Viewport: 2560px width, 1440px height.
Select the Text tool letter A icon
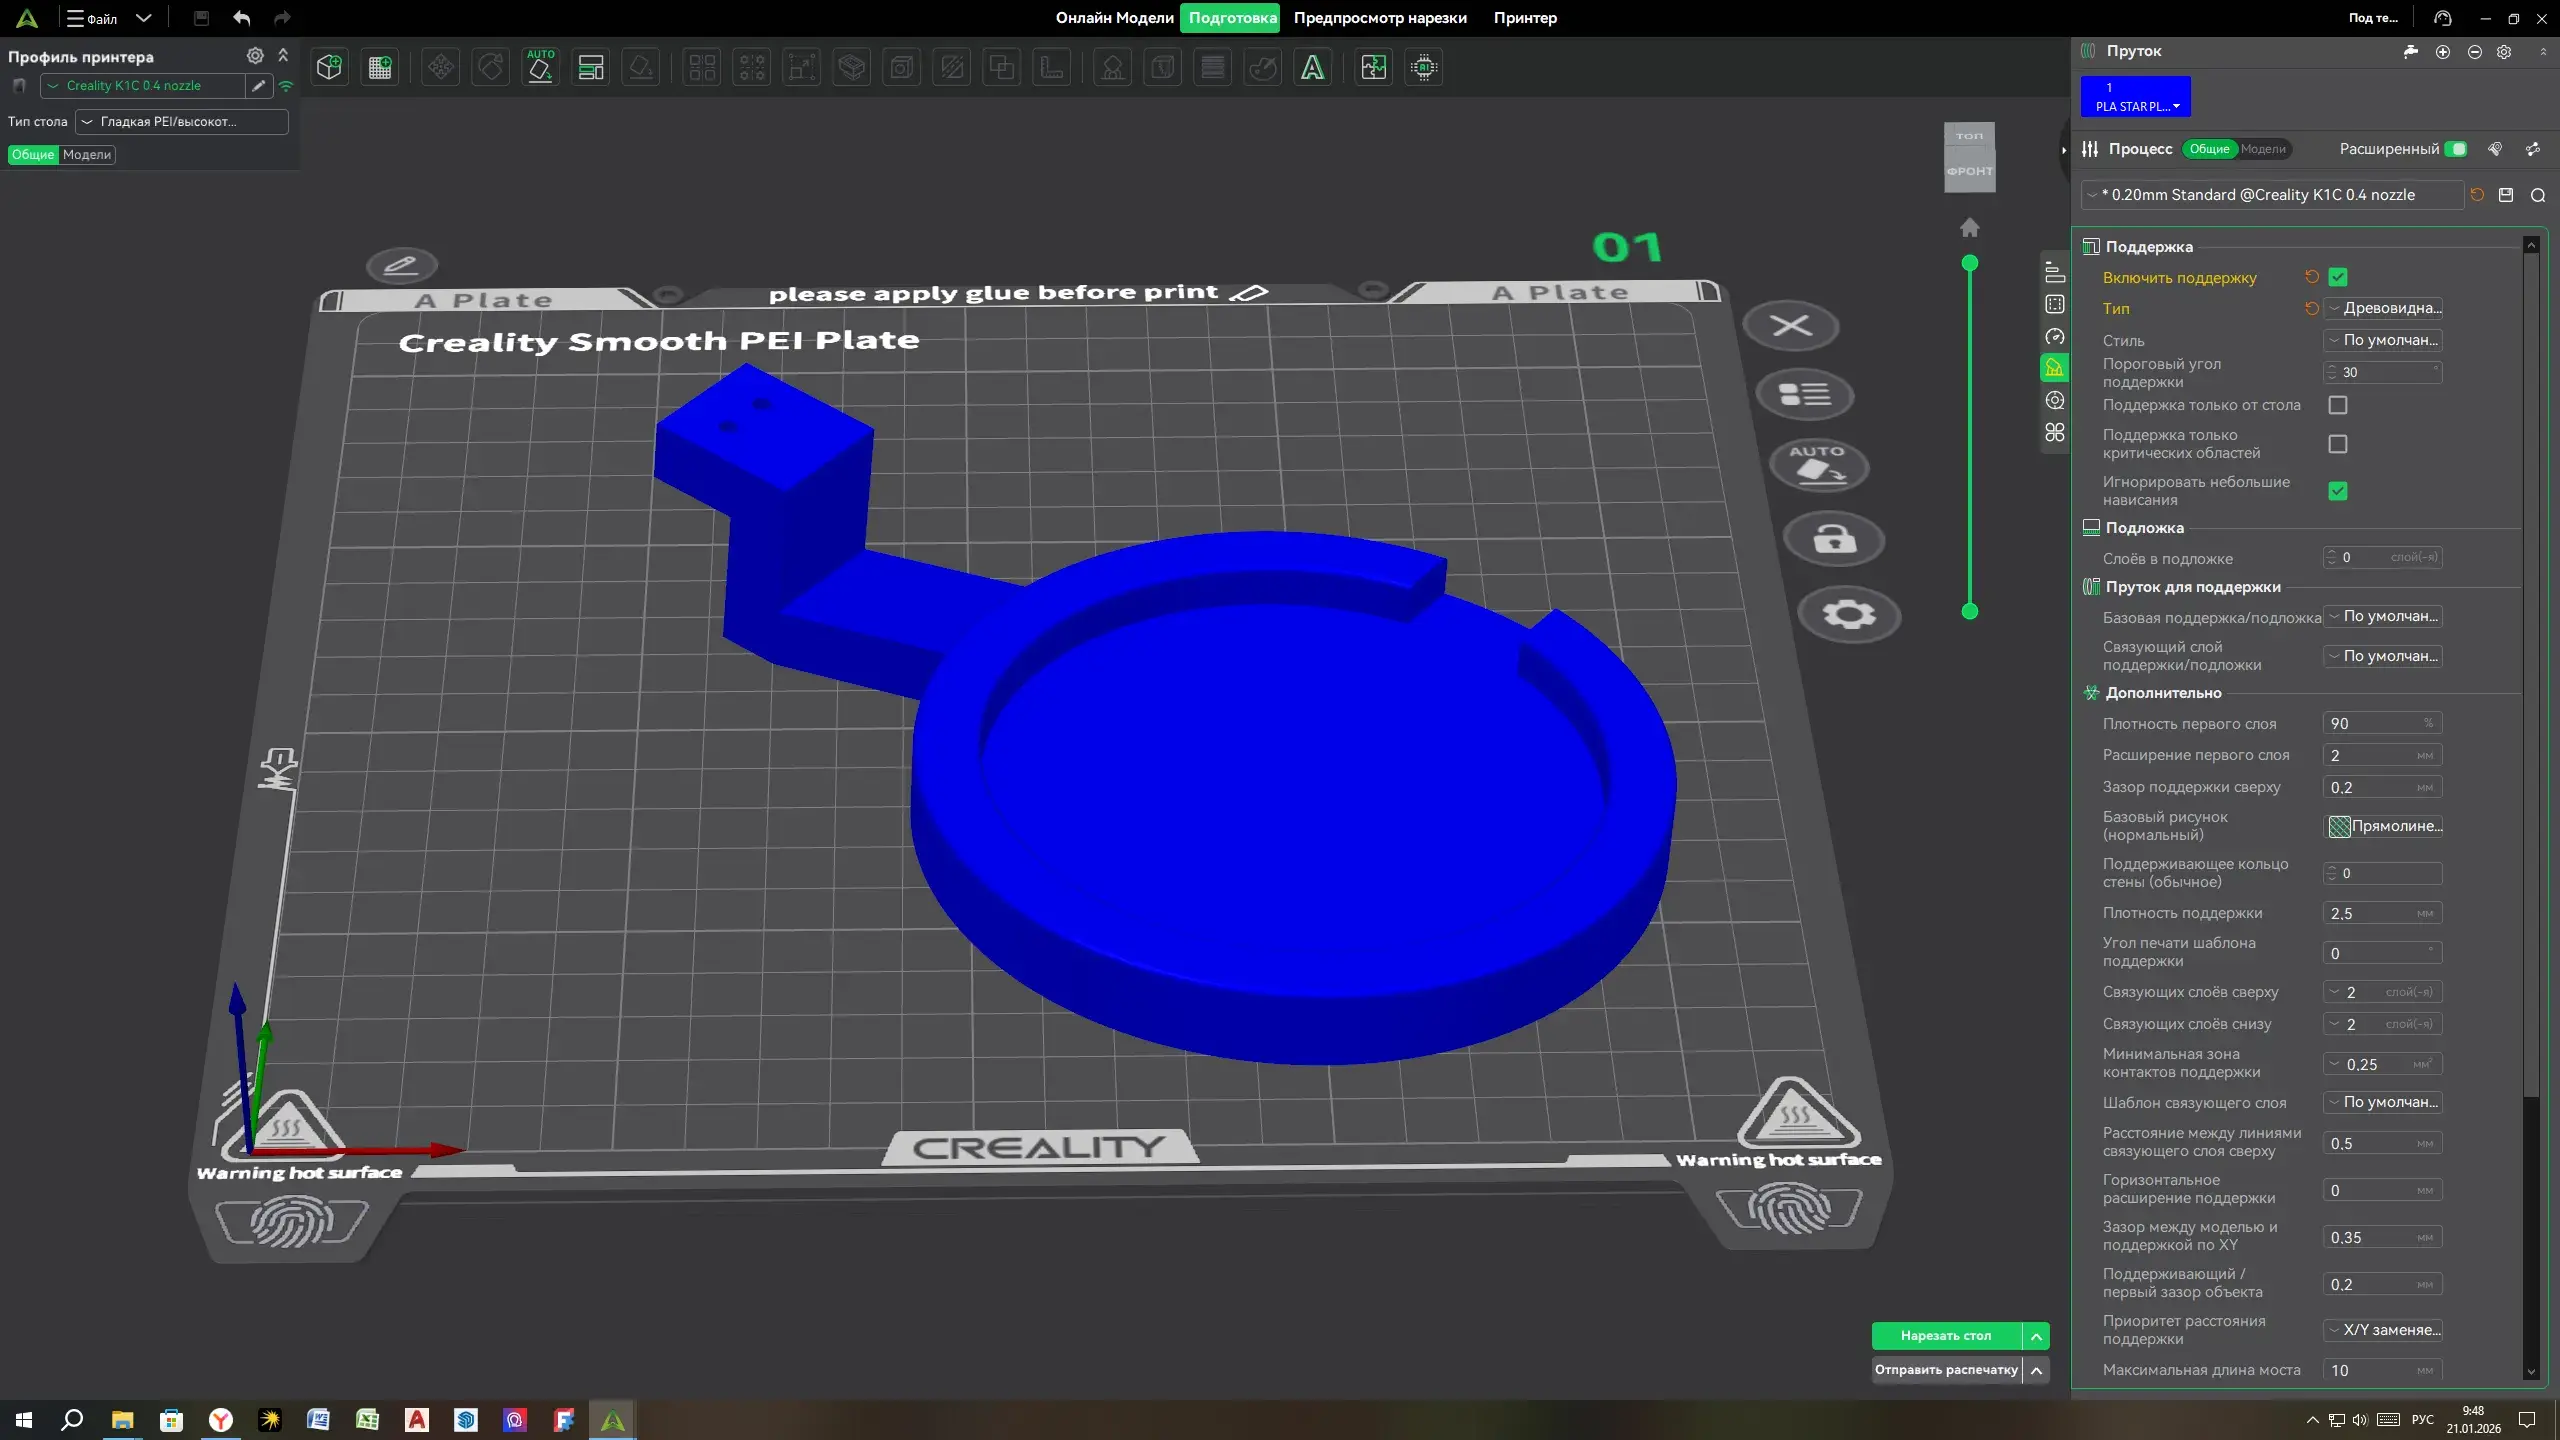coord(1312,67)
